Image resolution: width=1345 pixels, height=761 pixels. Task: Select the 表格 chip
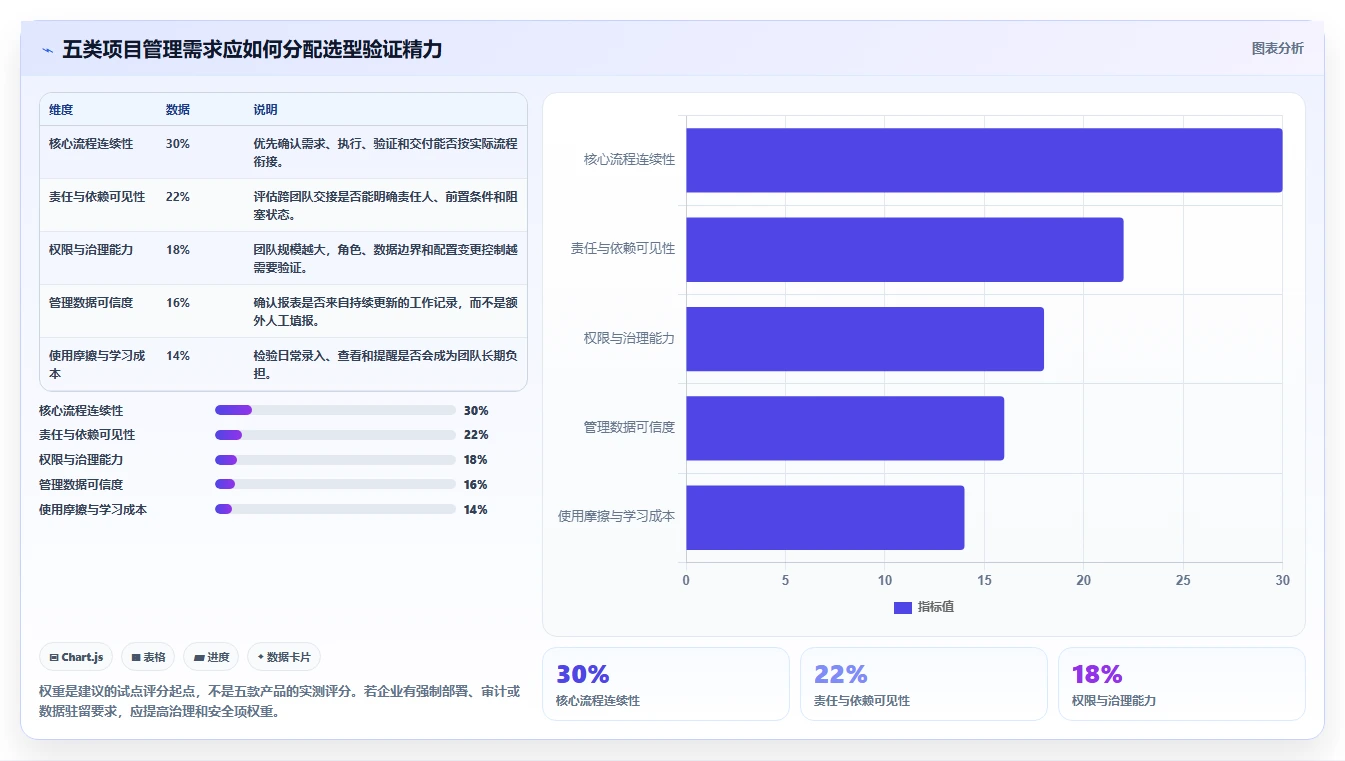pyautogui.click(x=148, y=657)
